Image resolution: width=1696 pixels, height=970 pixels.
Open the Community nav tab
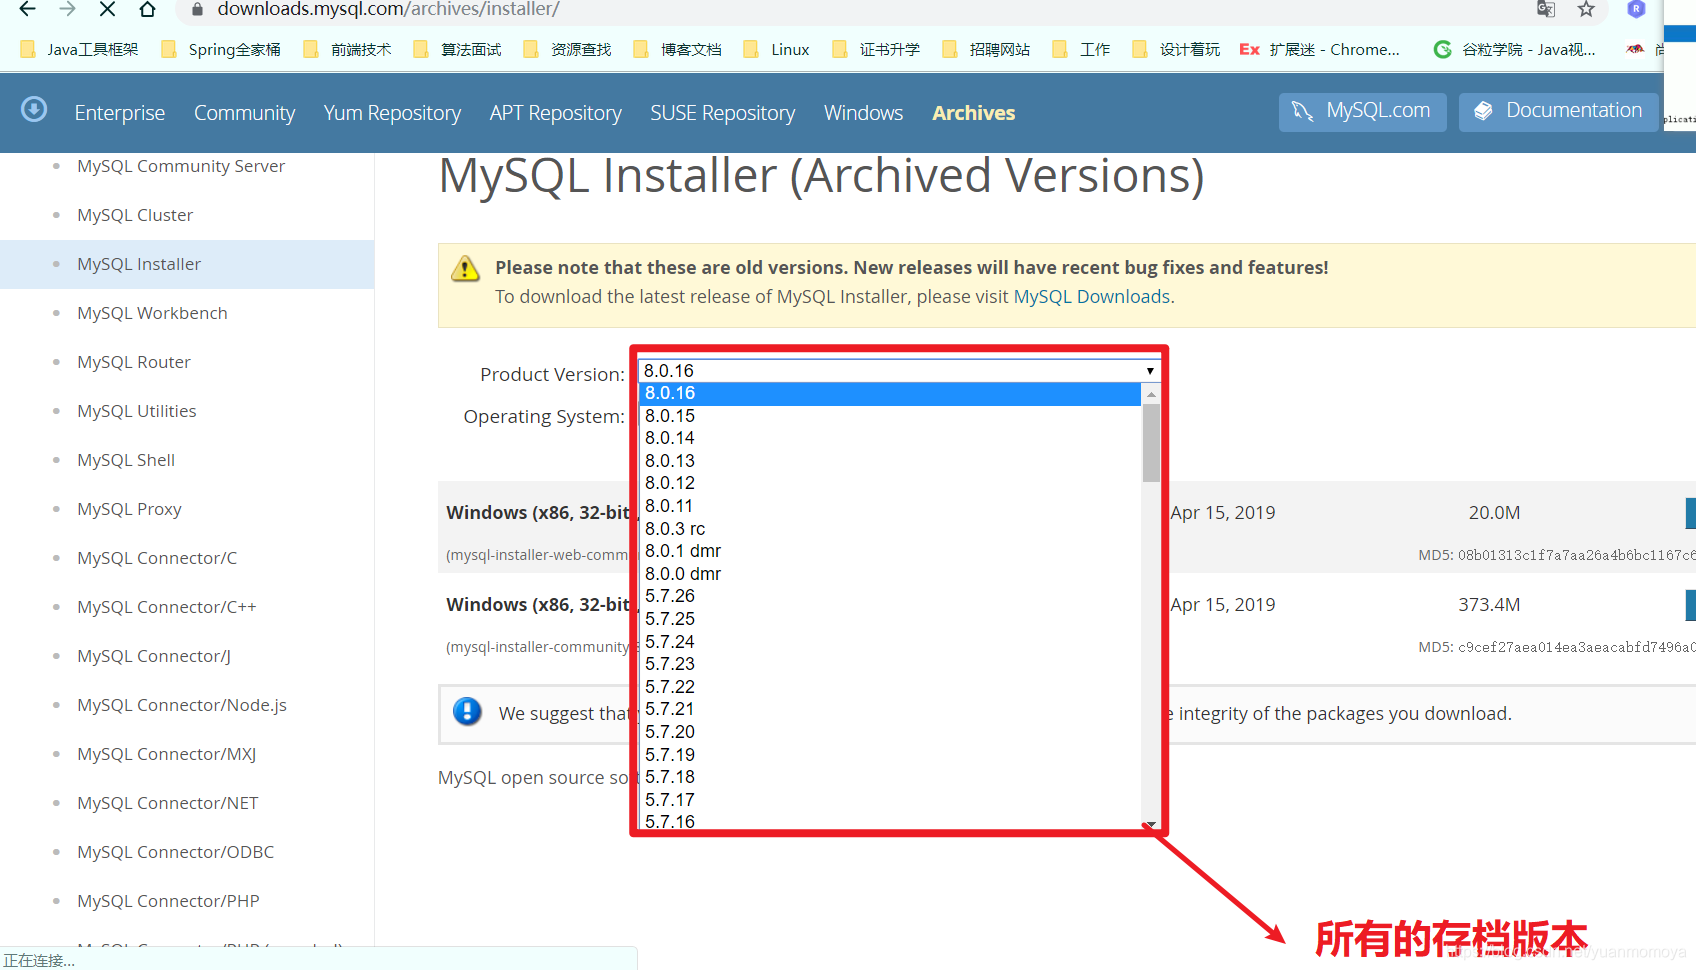[244, 113]
